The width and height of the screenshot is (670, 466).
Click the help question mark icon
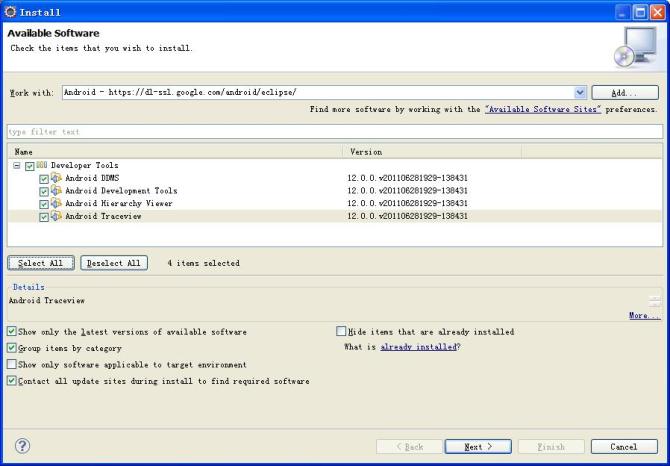(22, 446)
